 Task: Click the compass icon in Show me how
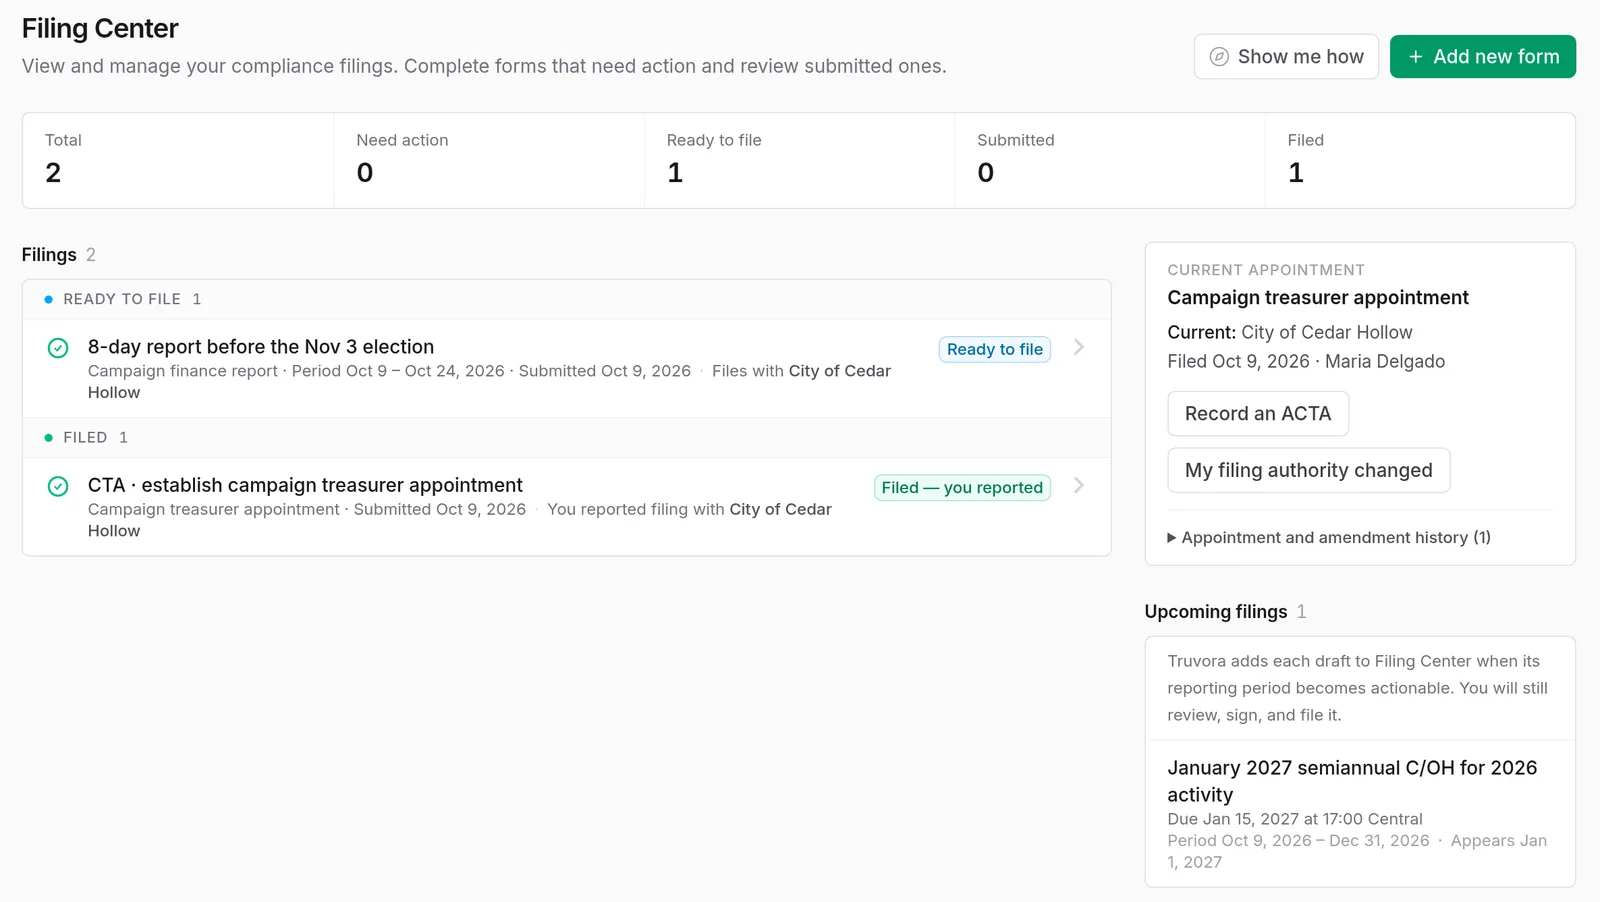[x=1219, y=57]
